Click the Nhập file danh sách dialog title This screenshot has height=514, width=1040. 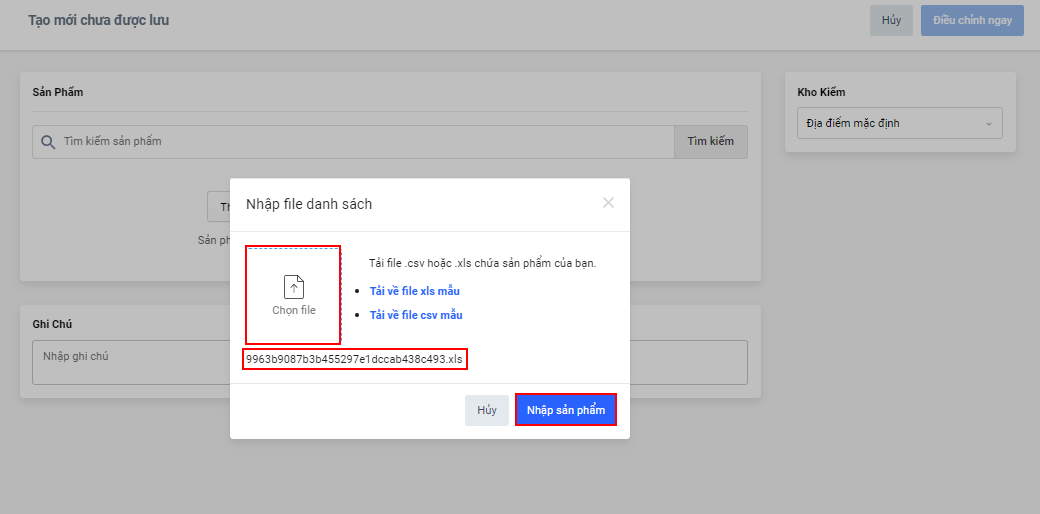click(x=309, y=204)
